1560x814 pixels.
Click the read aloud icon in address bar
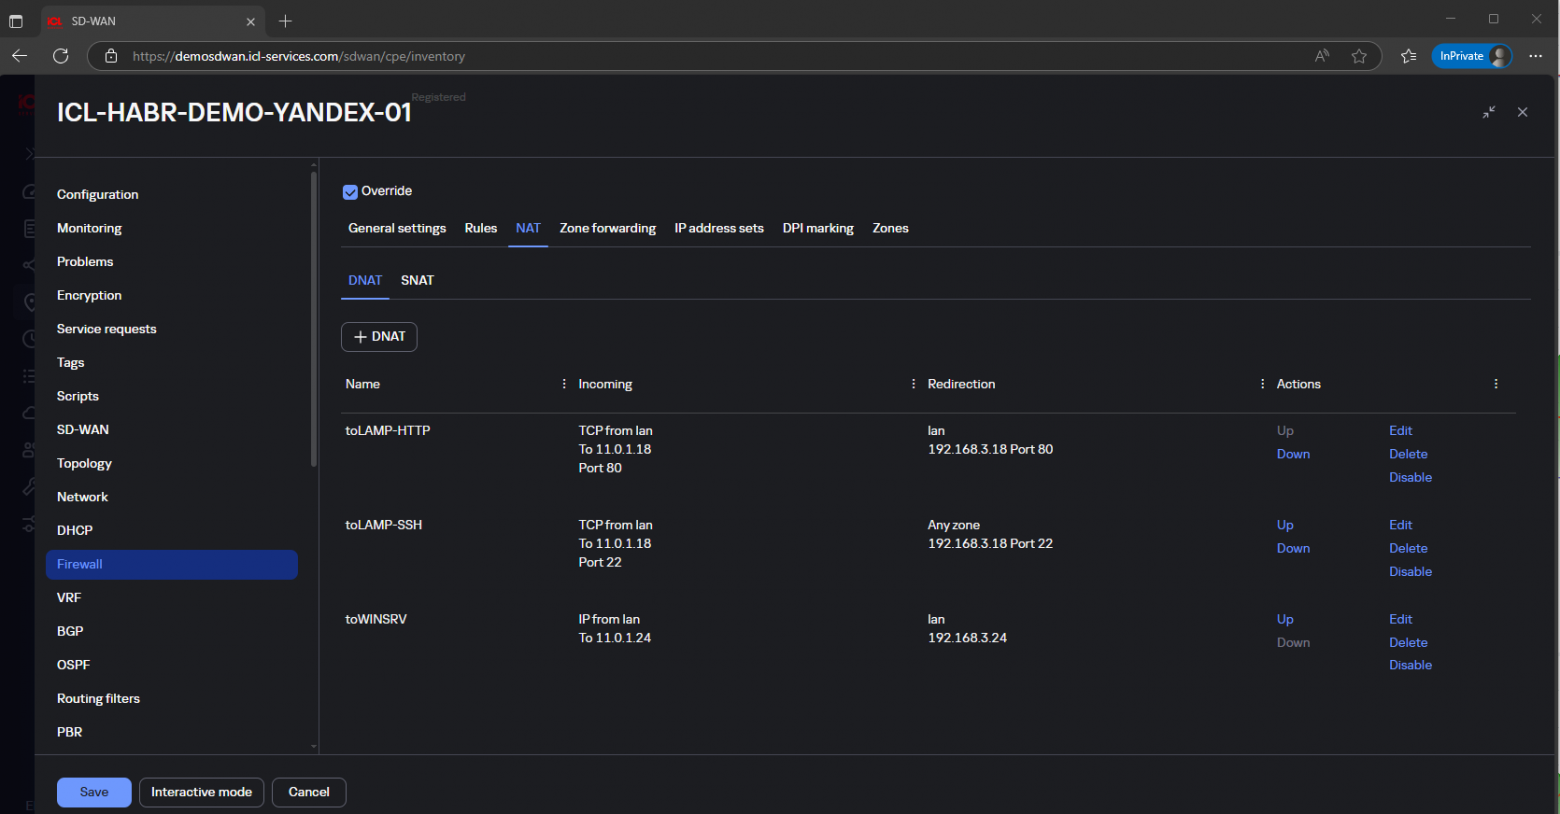point(1322,56)
